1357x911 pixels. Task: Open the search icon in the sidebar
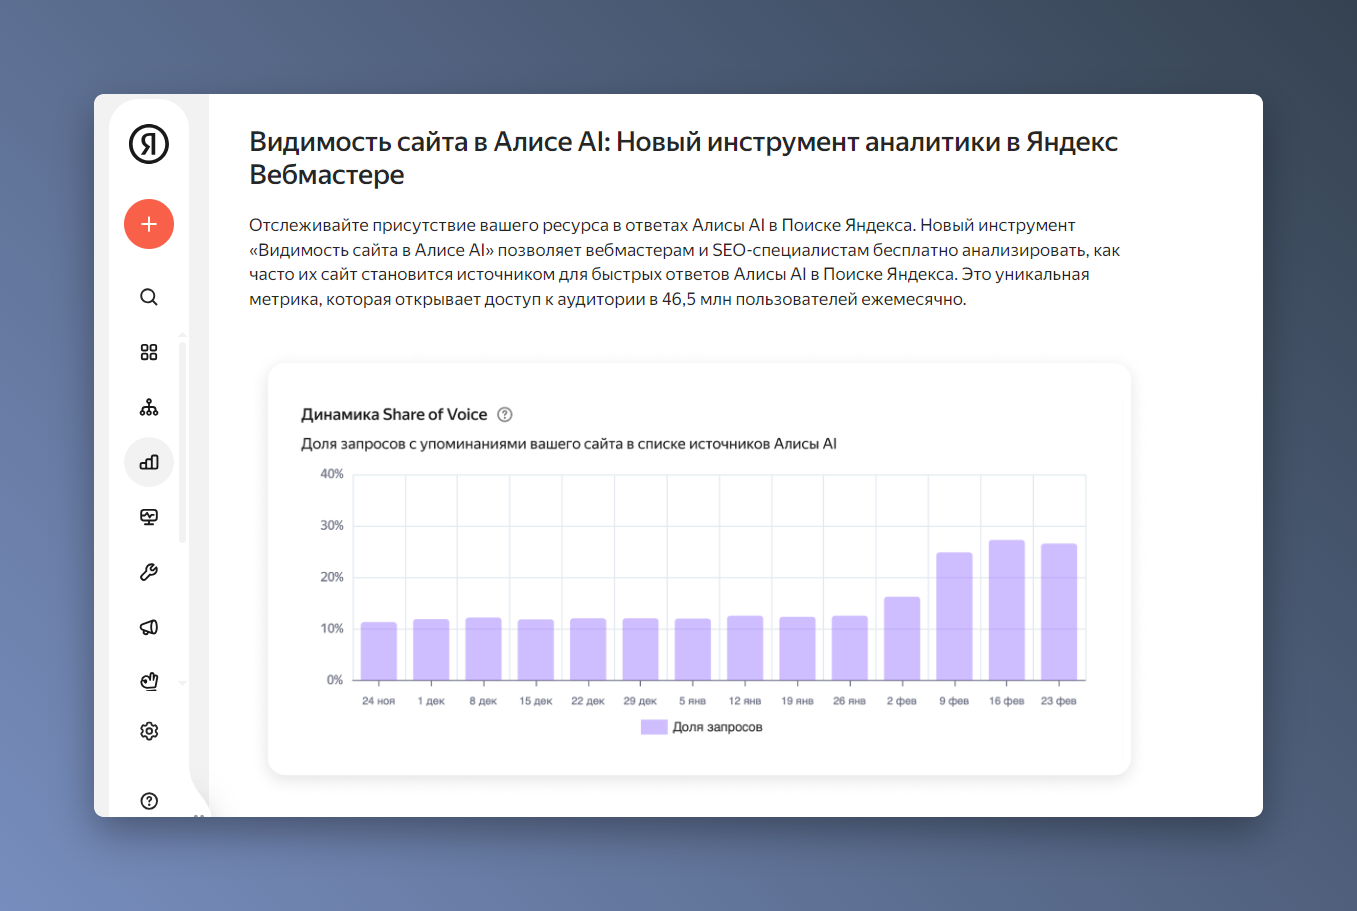tap(149, 297)
